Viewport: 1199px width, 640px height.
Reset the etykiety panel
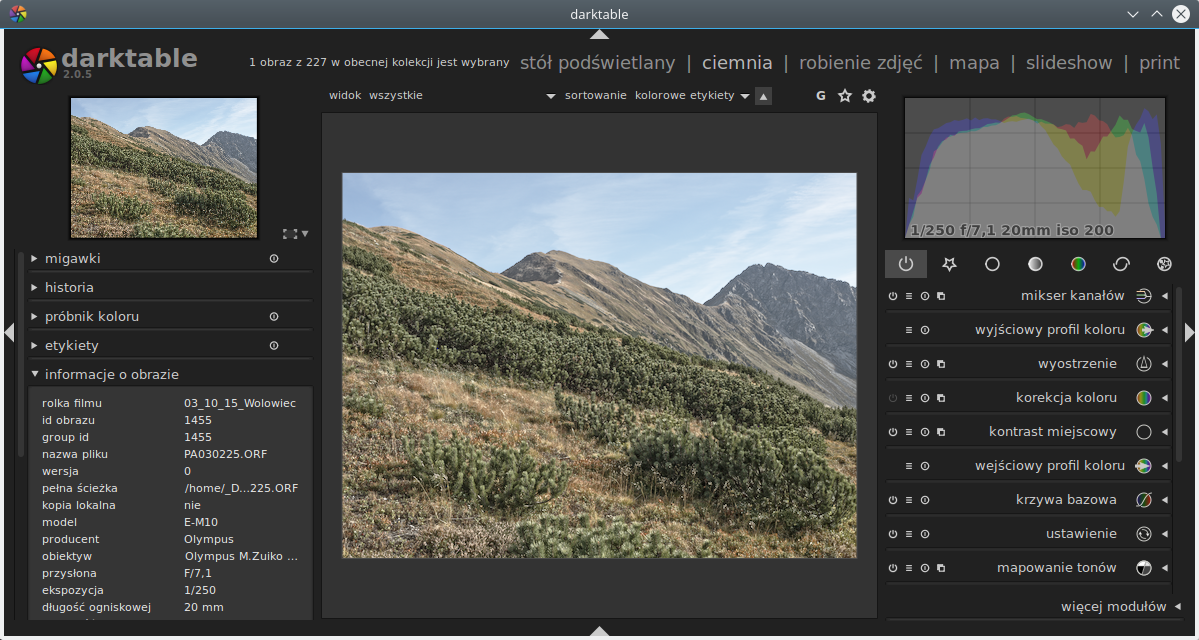[x=274, y=346]
